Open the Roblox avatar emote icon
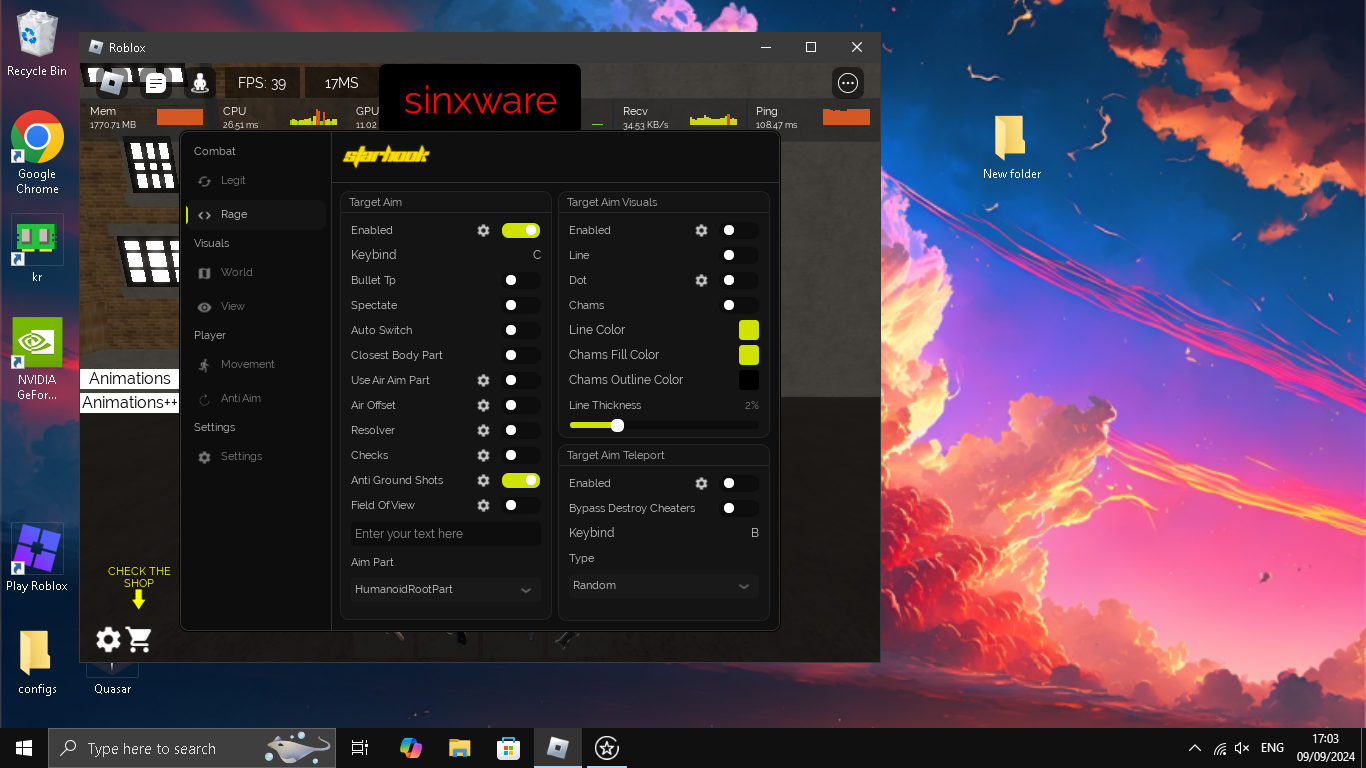 click(200, 83)
